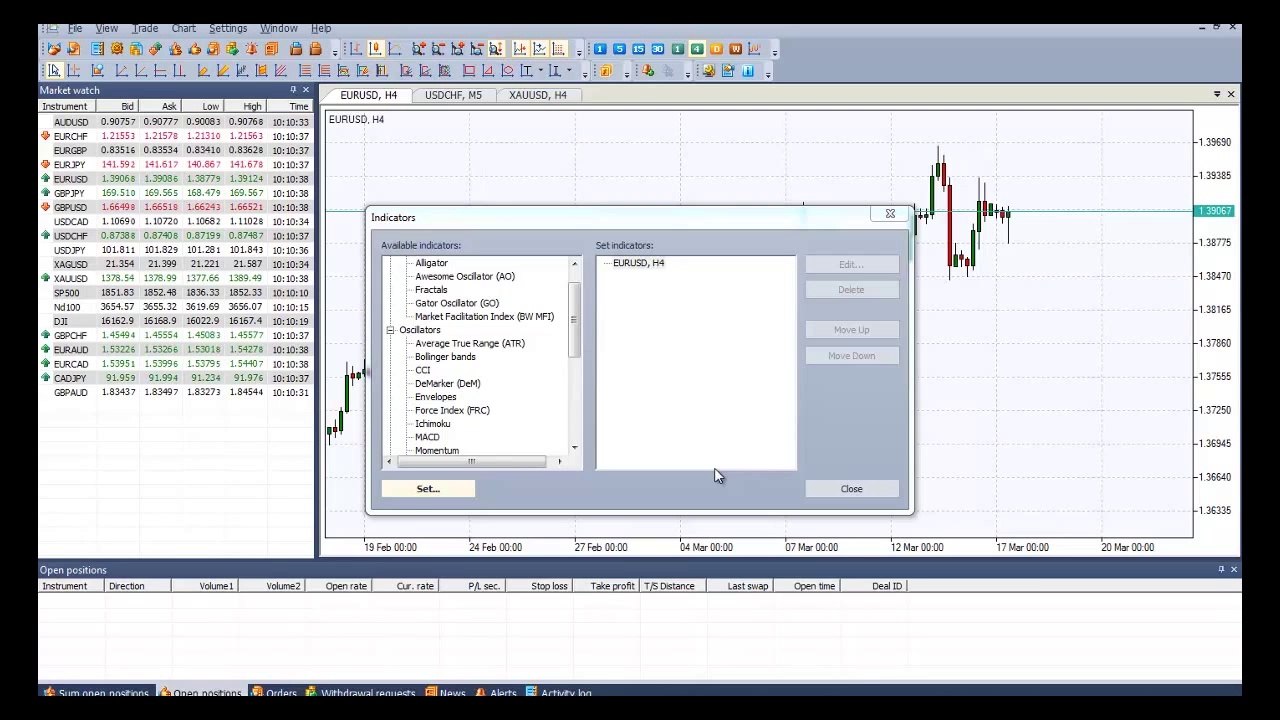Select the 15-minute timeframe button
The width and height of the screenshot is (1280, 720).
click(638, 49)
